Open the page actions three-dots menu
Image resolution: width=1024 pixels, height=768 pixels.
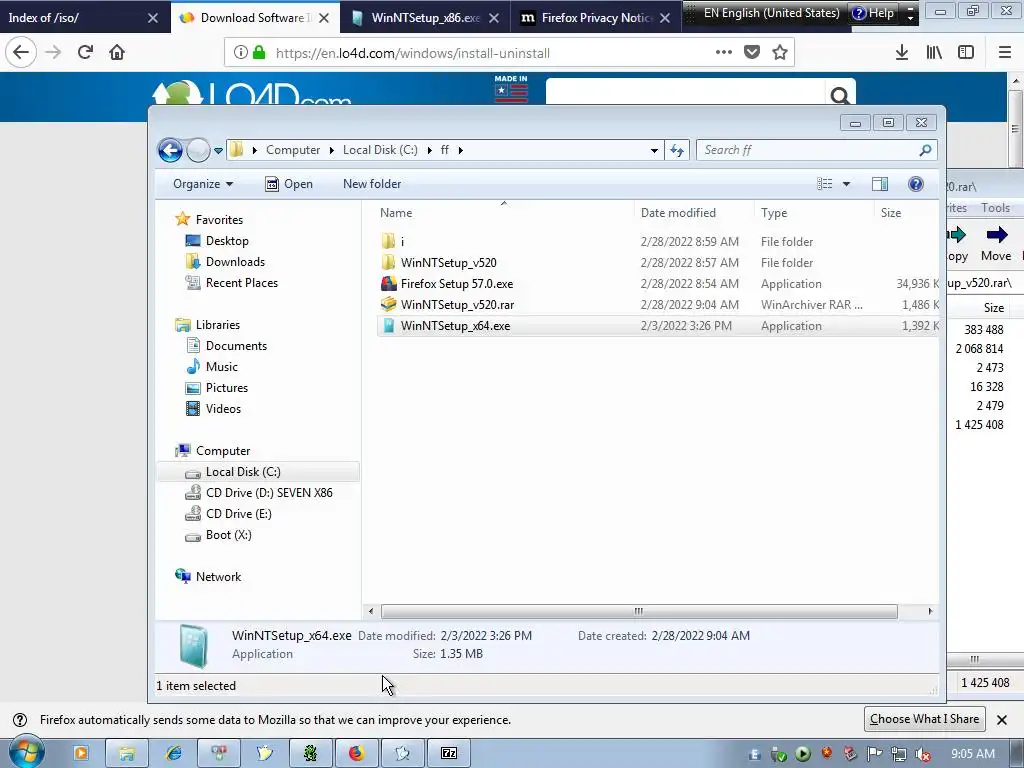[724, 52]
